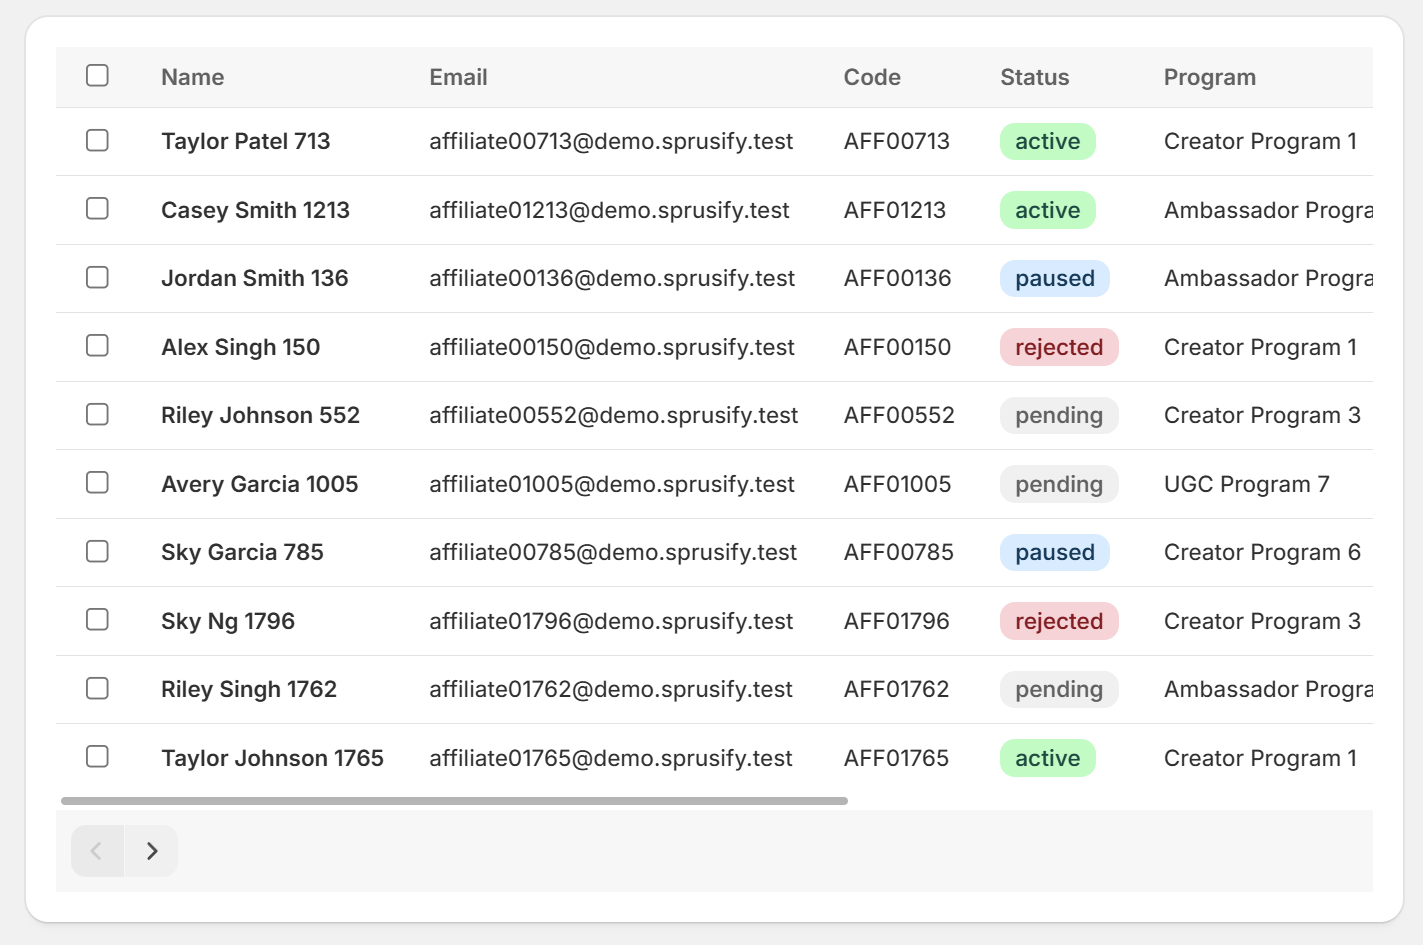Image resolution: width=1423 pixels, height=945 pixels.
Task: Select the checkbox for Taylor Patel 713
Action: pos(97,140)
